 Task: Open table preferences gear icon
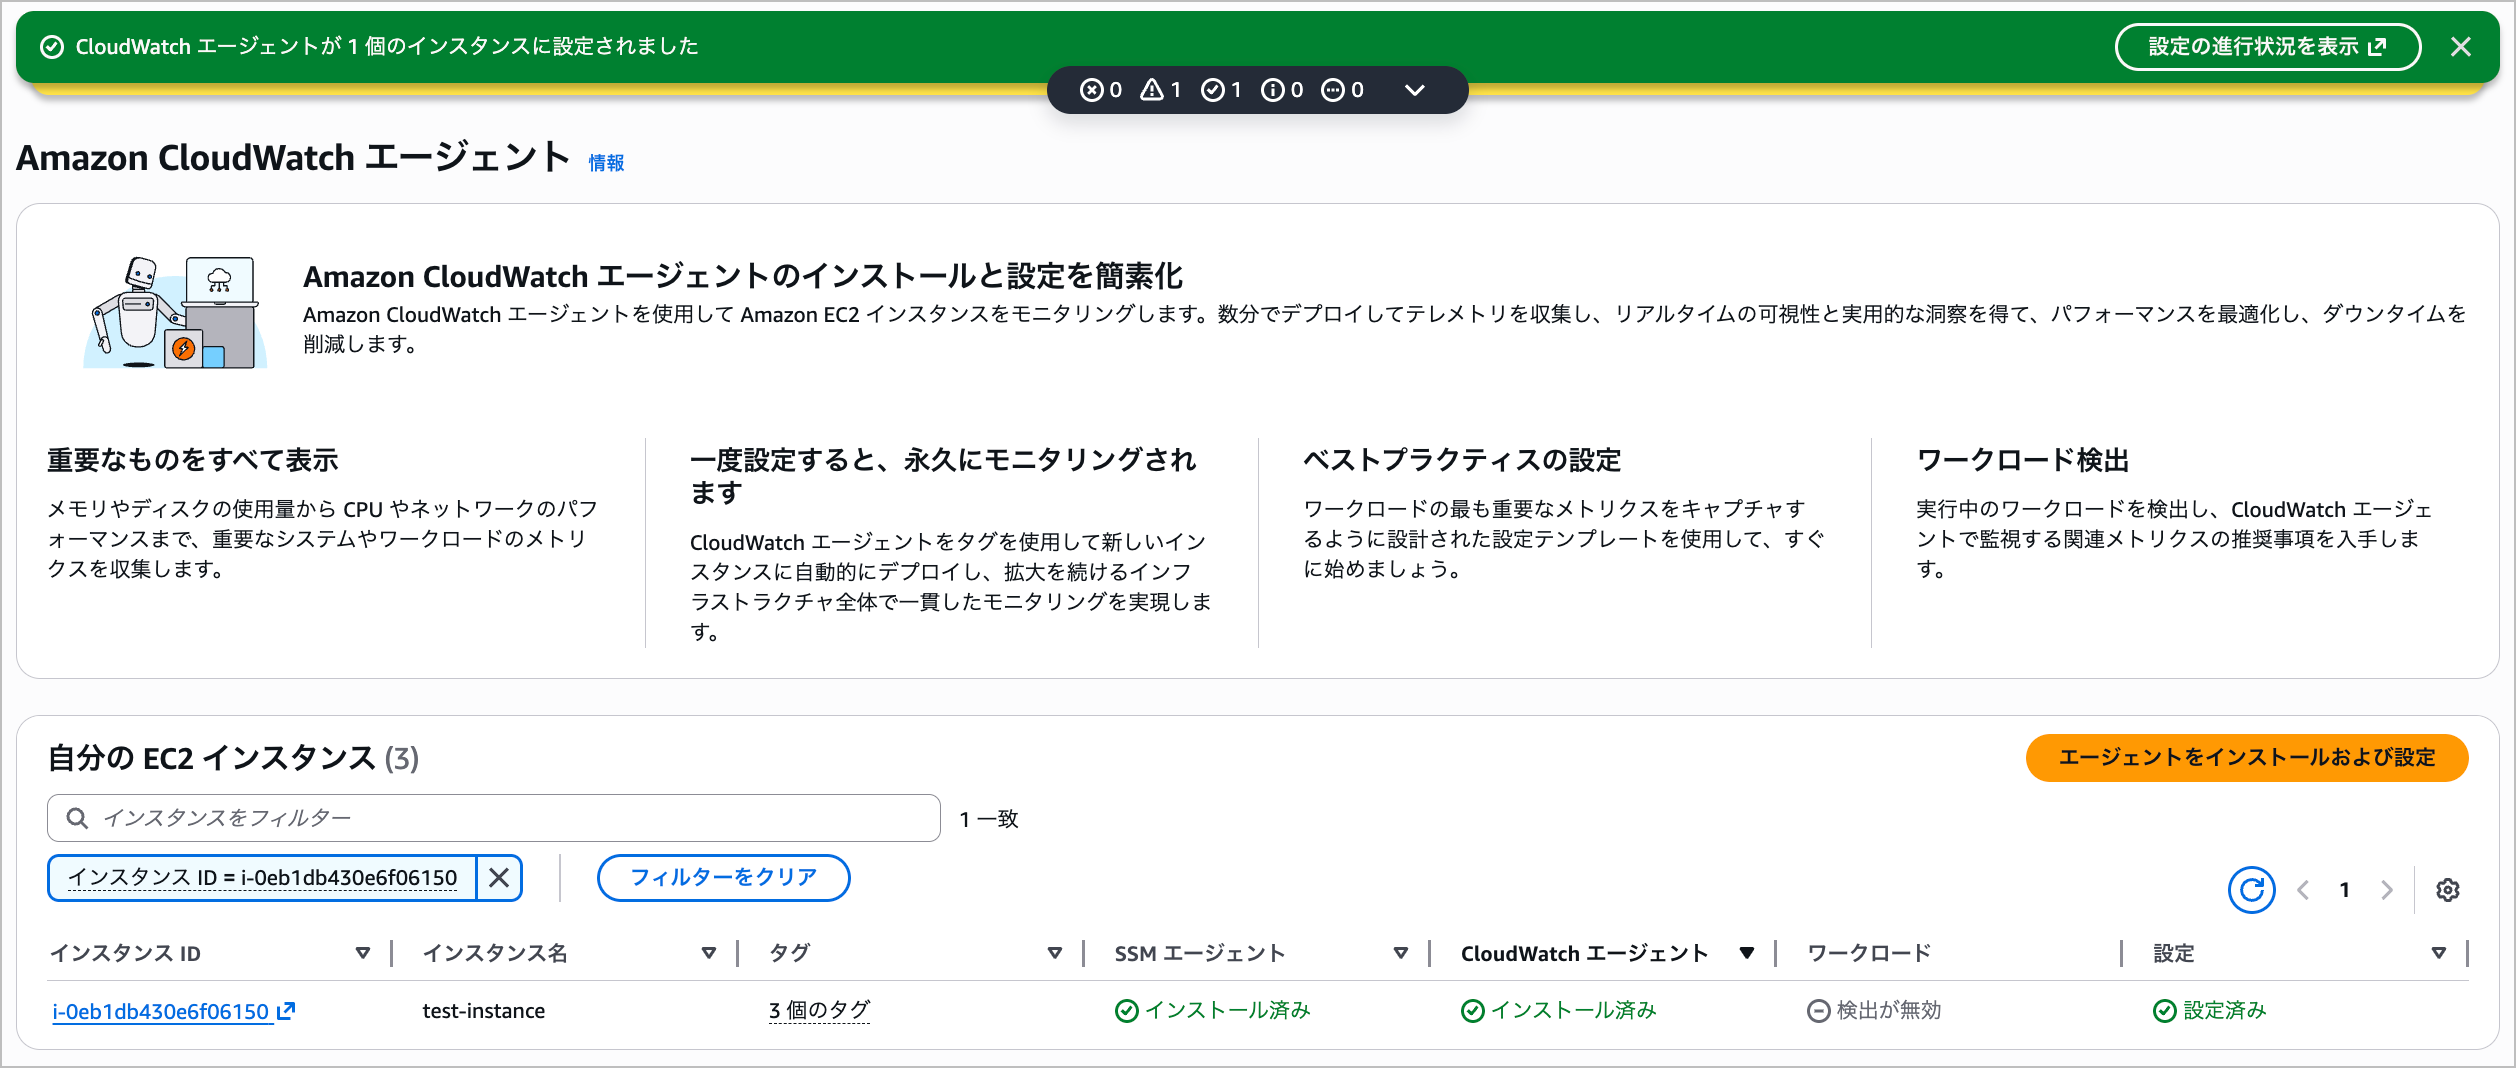[2447, 890]
